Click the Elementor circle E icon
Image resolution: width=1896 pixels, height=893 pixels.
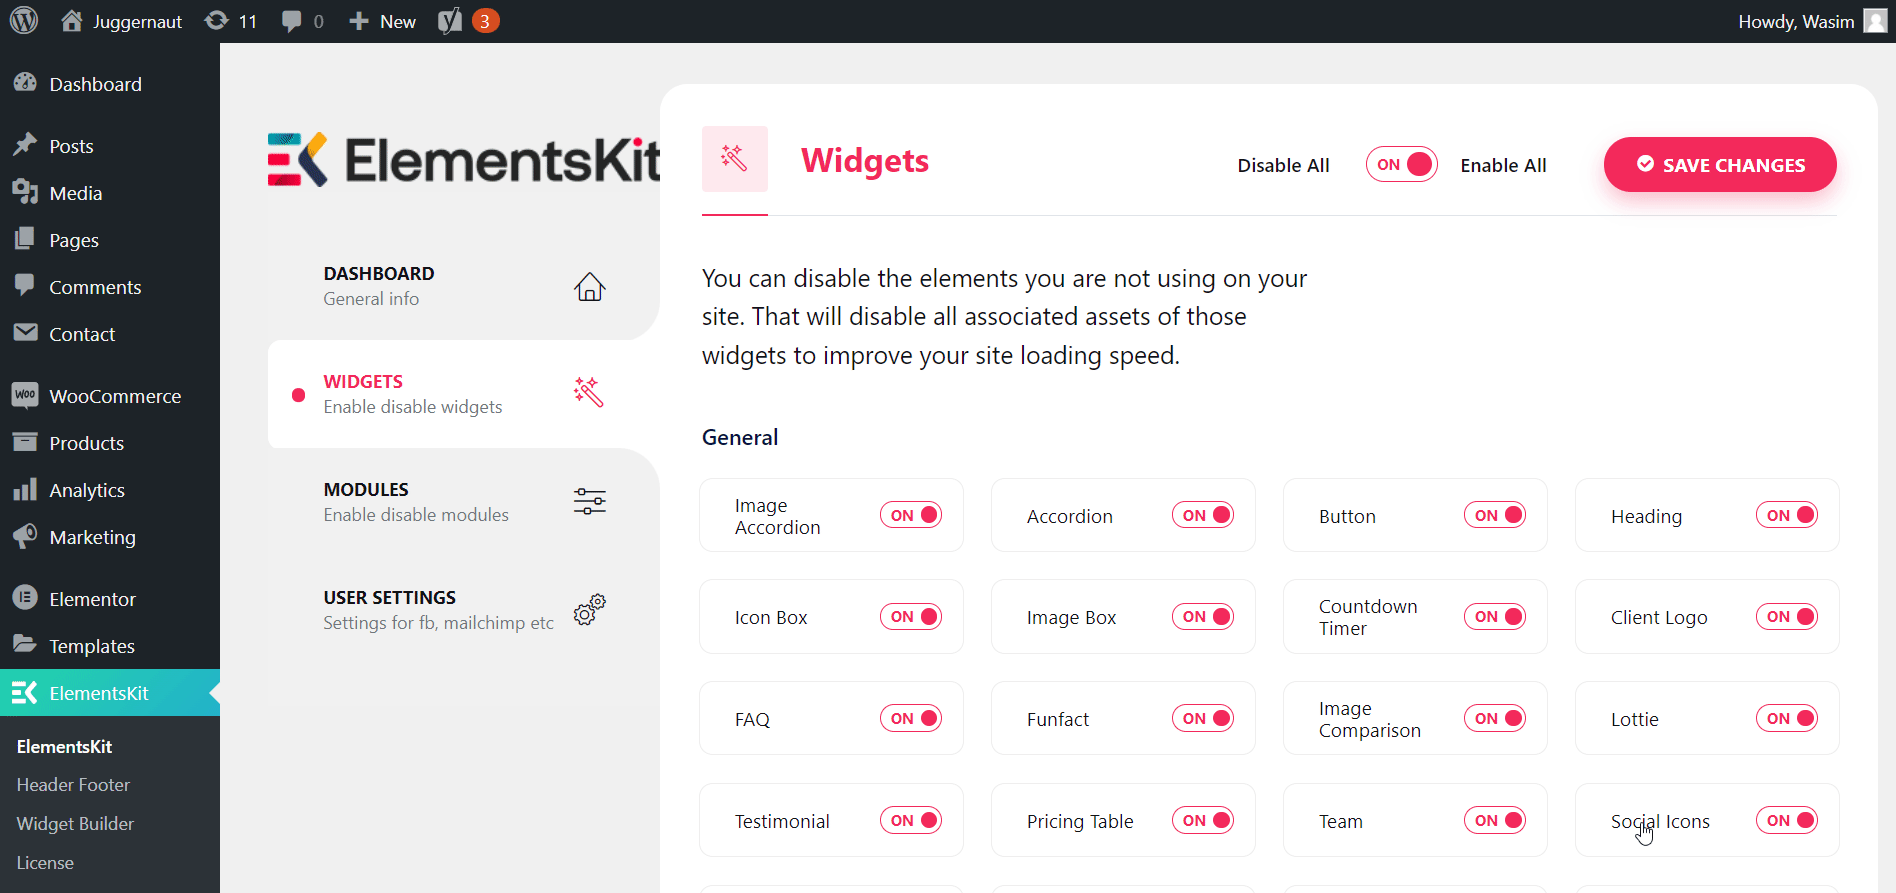[x=25, y=598]
